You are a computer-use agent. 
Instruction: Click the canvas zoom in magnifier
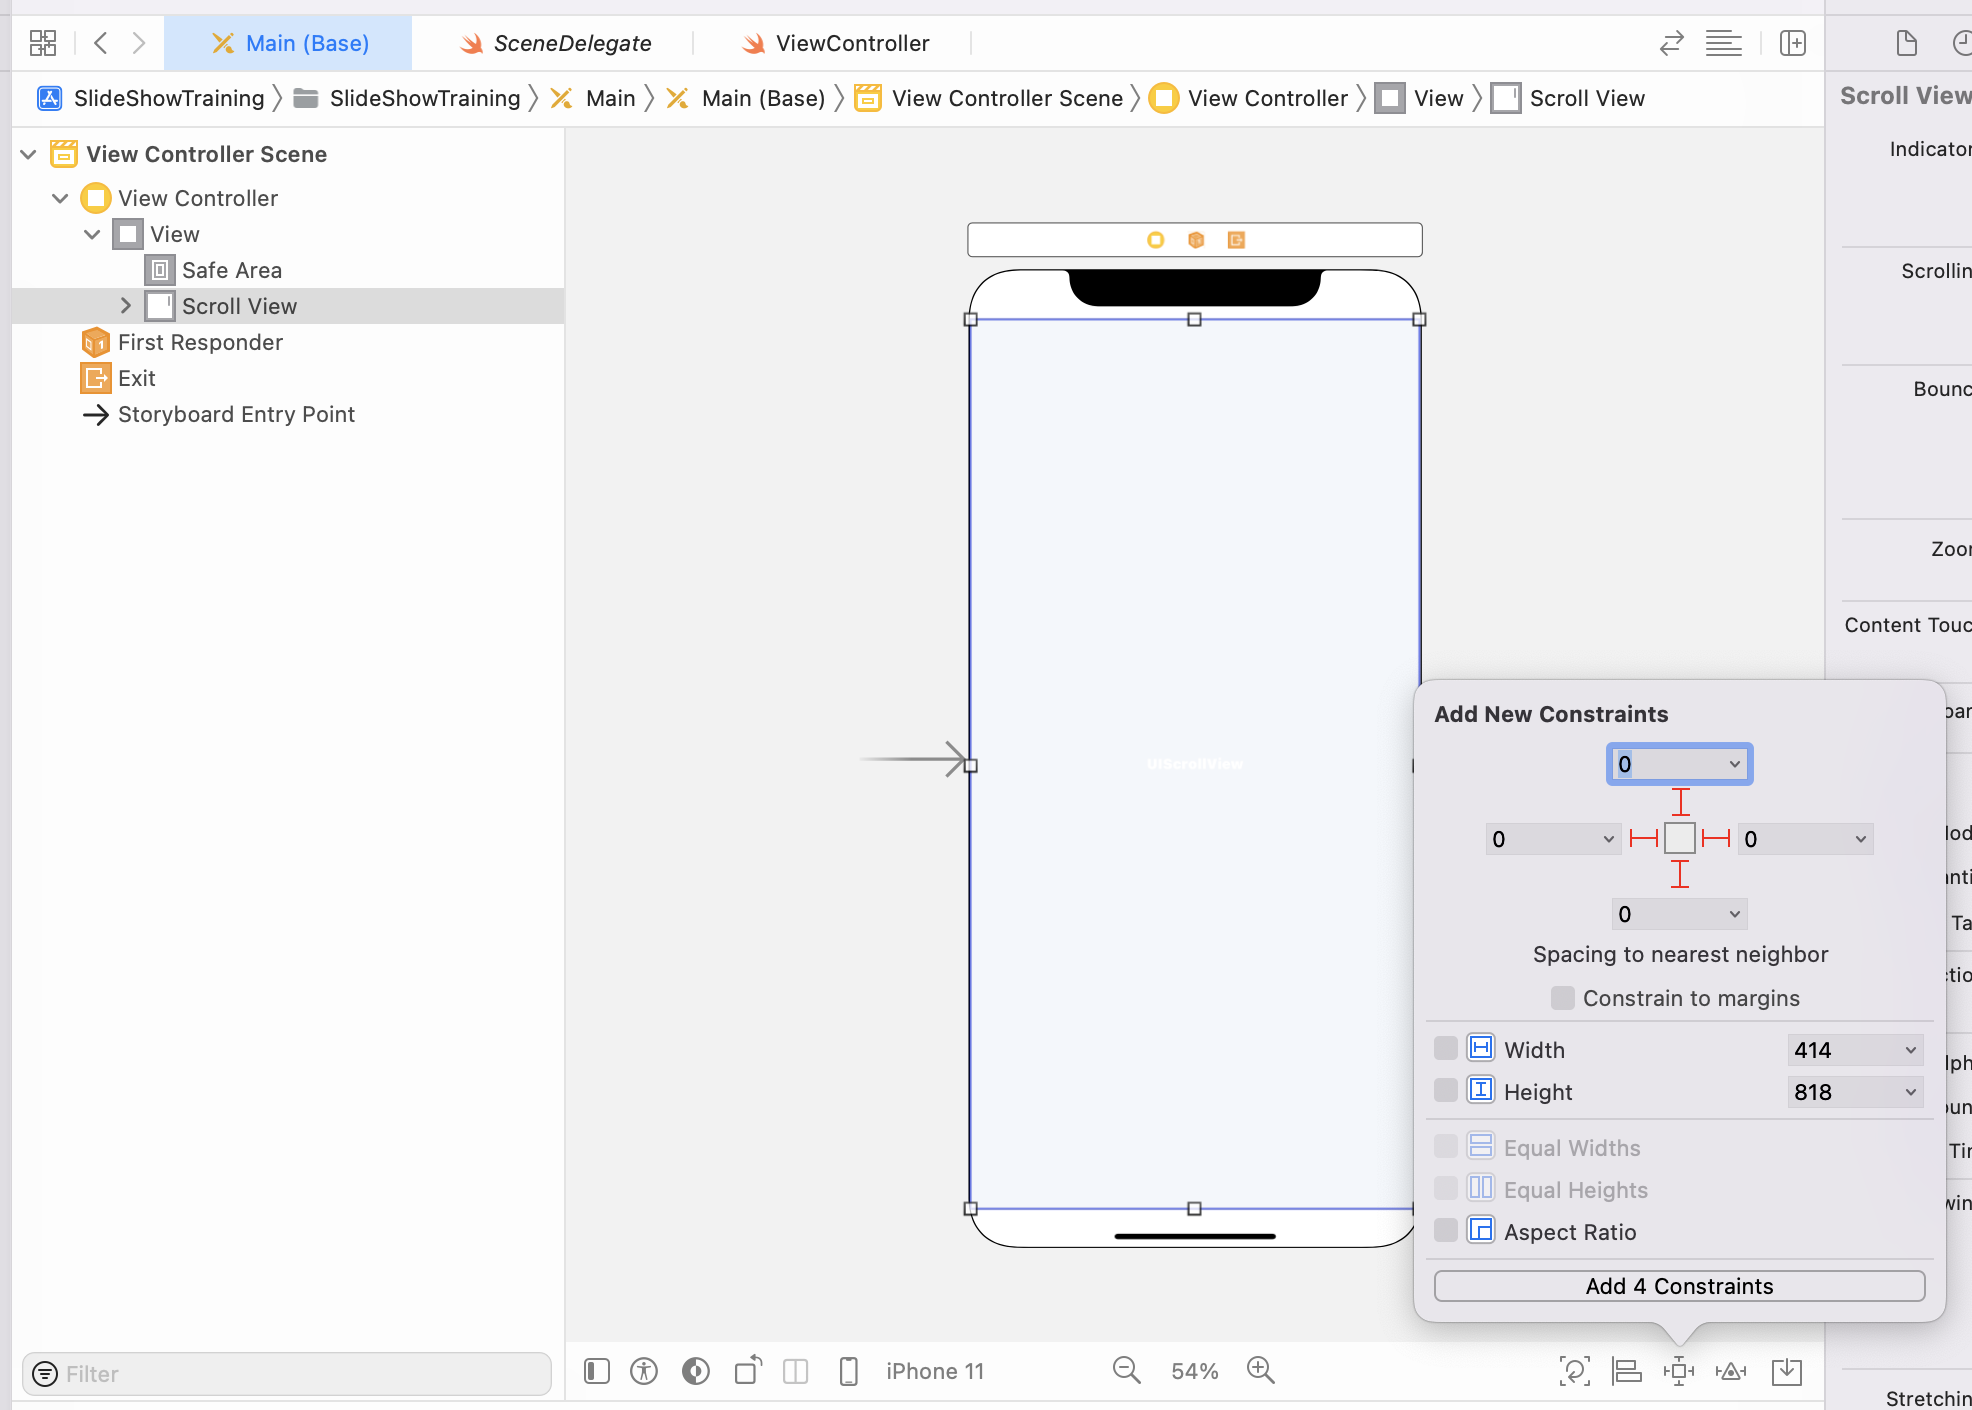point(1261,1370)
